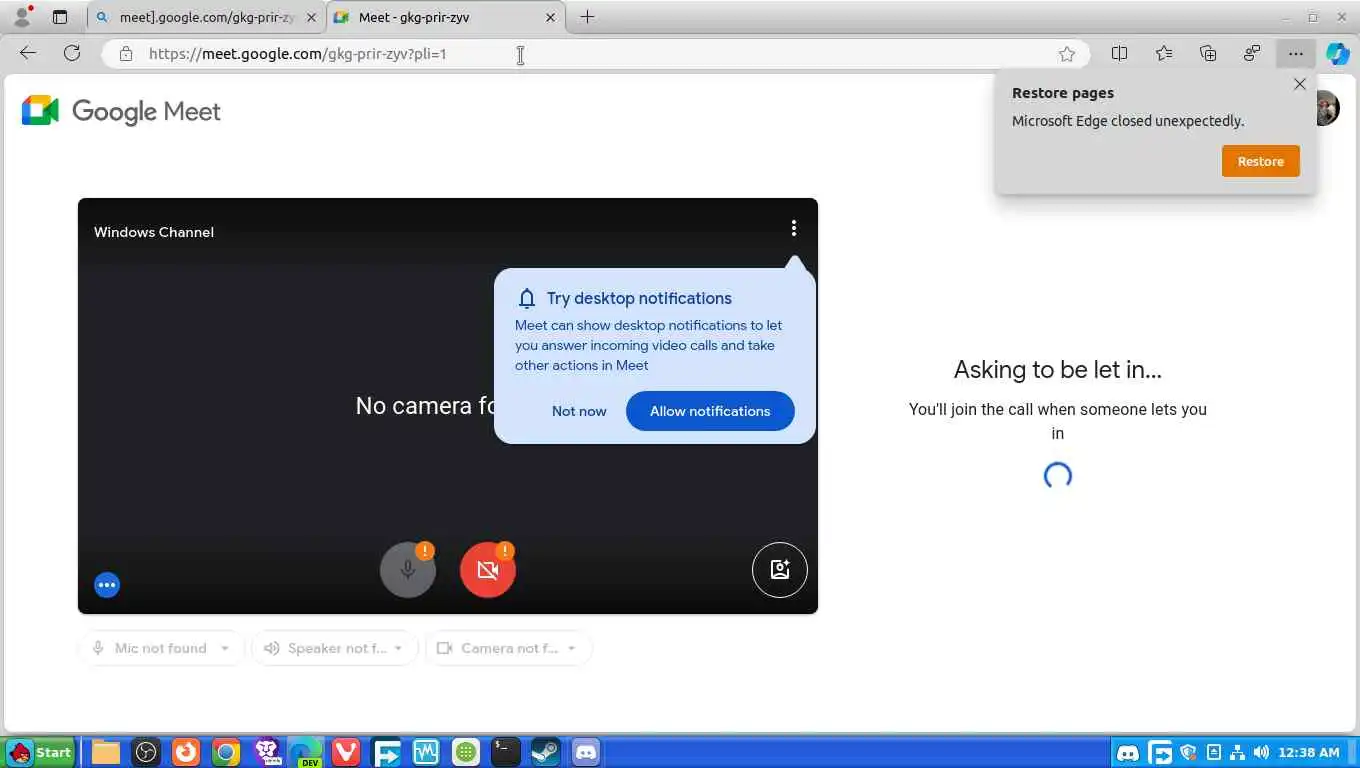Click the Google Meet logo
Viewport: 1360px width, 768px height.
coord(121,111)
